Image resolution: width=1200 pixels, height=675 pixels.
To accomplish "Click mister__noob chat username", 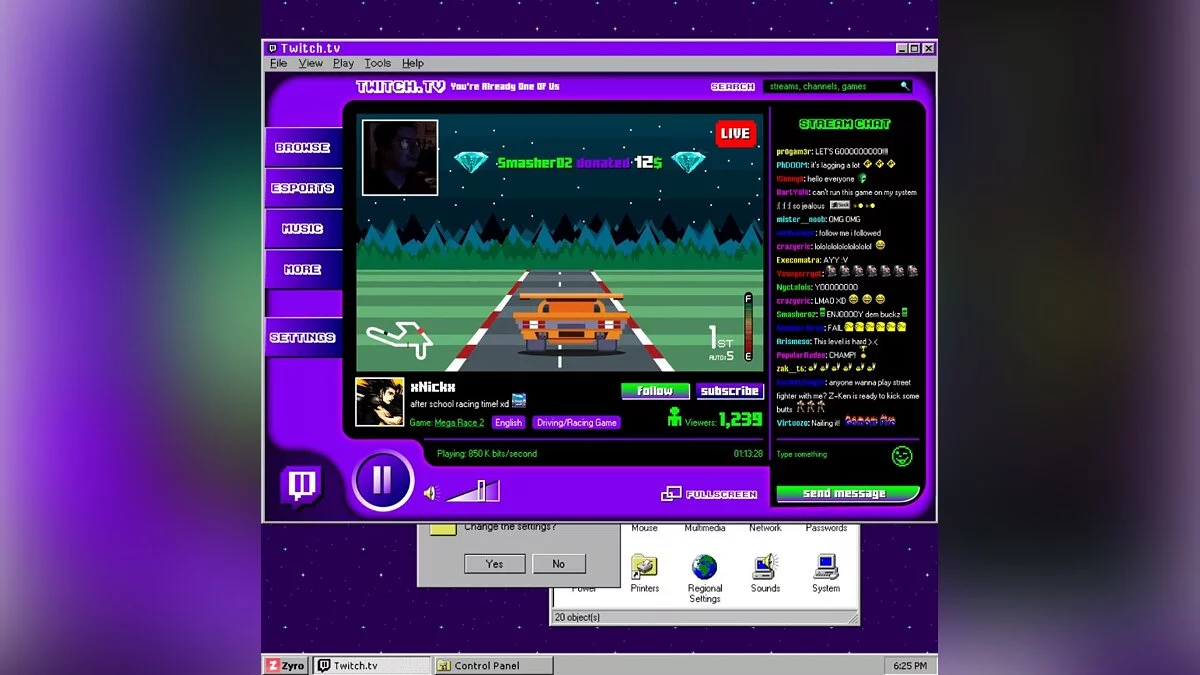I will (x=801, y=219).
